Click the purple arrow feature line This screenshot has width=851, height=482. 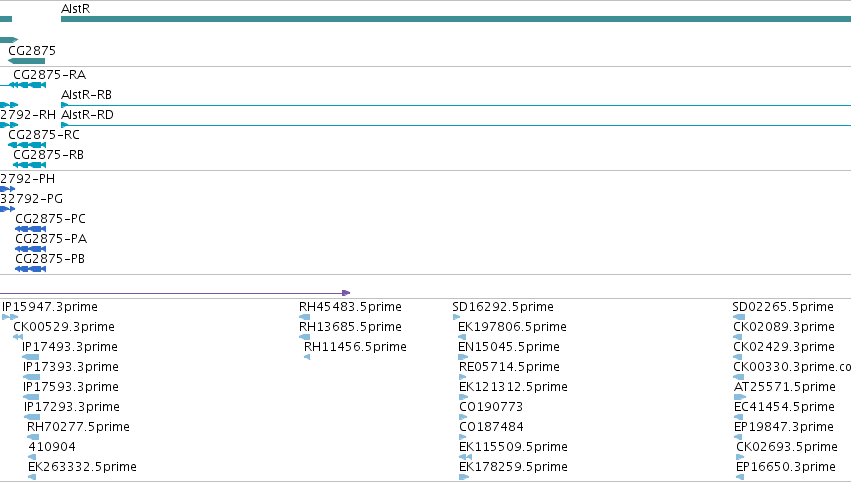click(x=175, y=293)
